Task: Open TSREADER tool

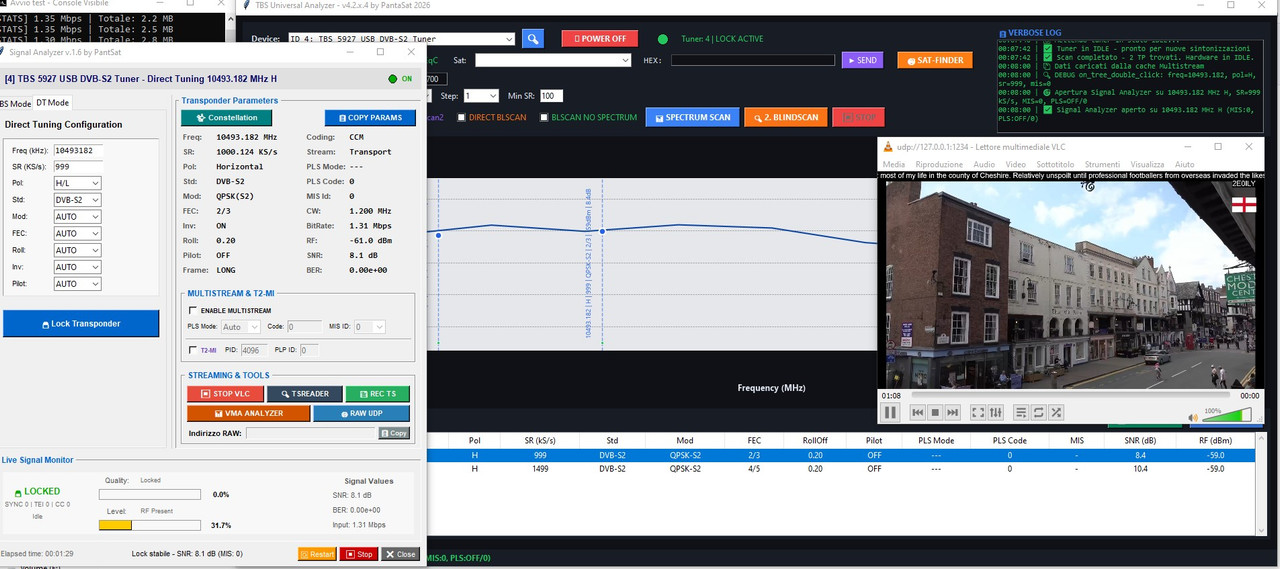Action: click(305, 394)
